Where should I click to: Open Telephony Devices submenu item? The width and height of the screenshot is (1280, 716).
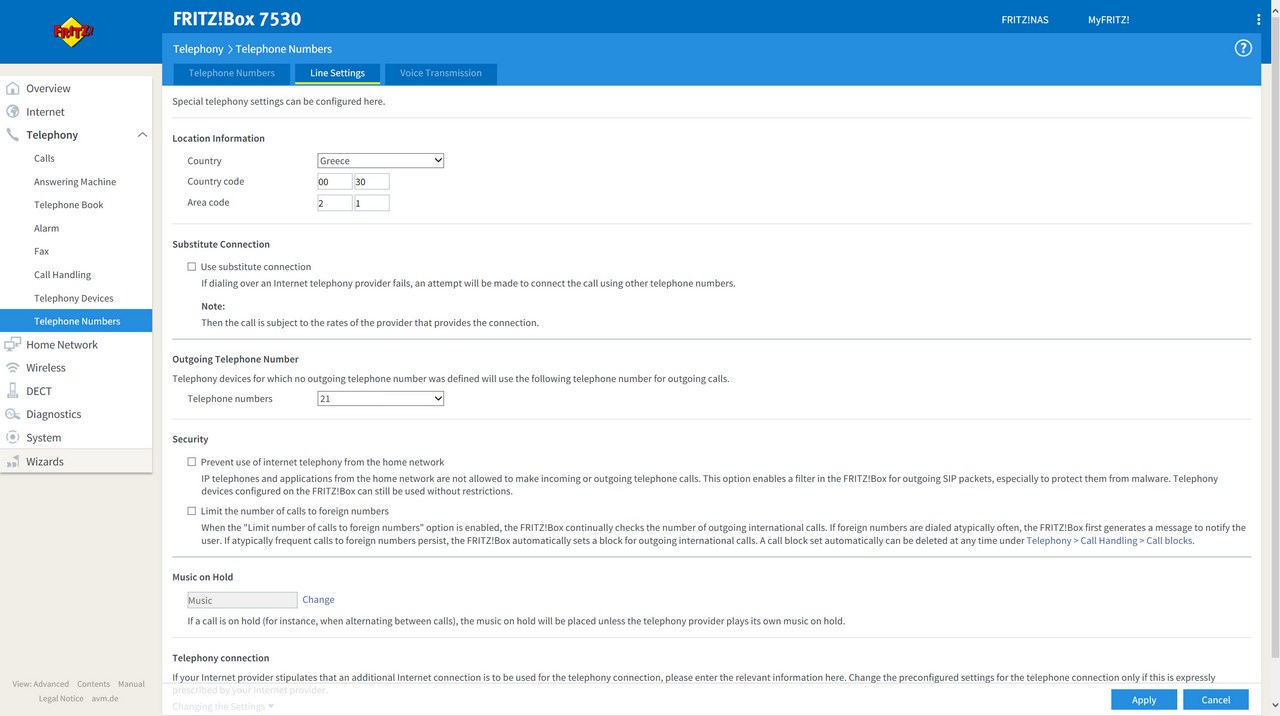(x=76, y=298)
